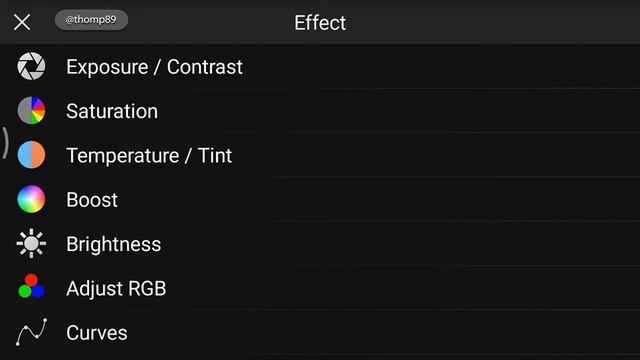Click the Effect title heading
This screenshot has height=360, width=640.
coord(320,22)
